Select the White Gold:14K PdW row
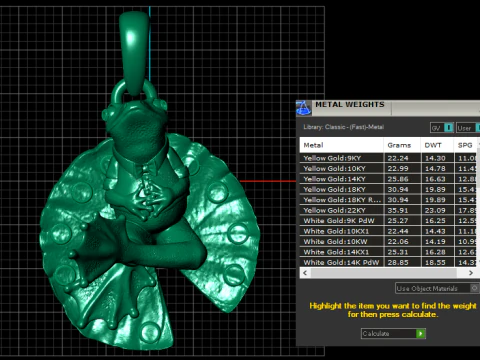Image resolution: width=480 pixels, height=360 pixels. [x=388, y=262]
